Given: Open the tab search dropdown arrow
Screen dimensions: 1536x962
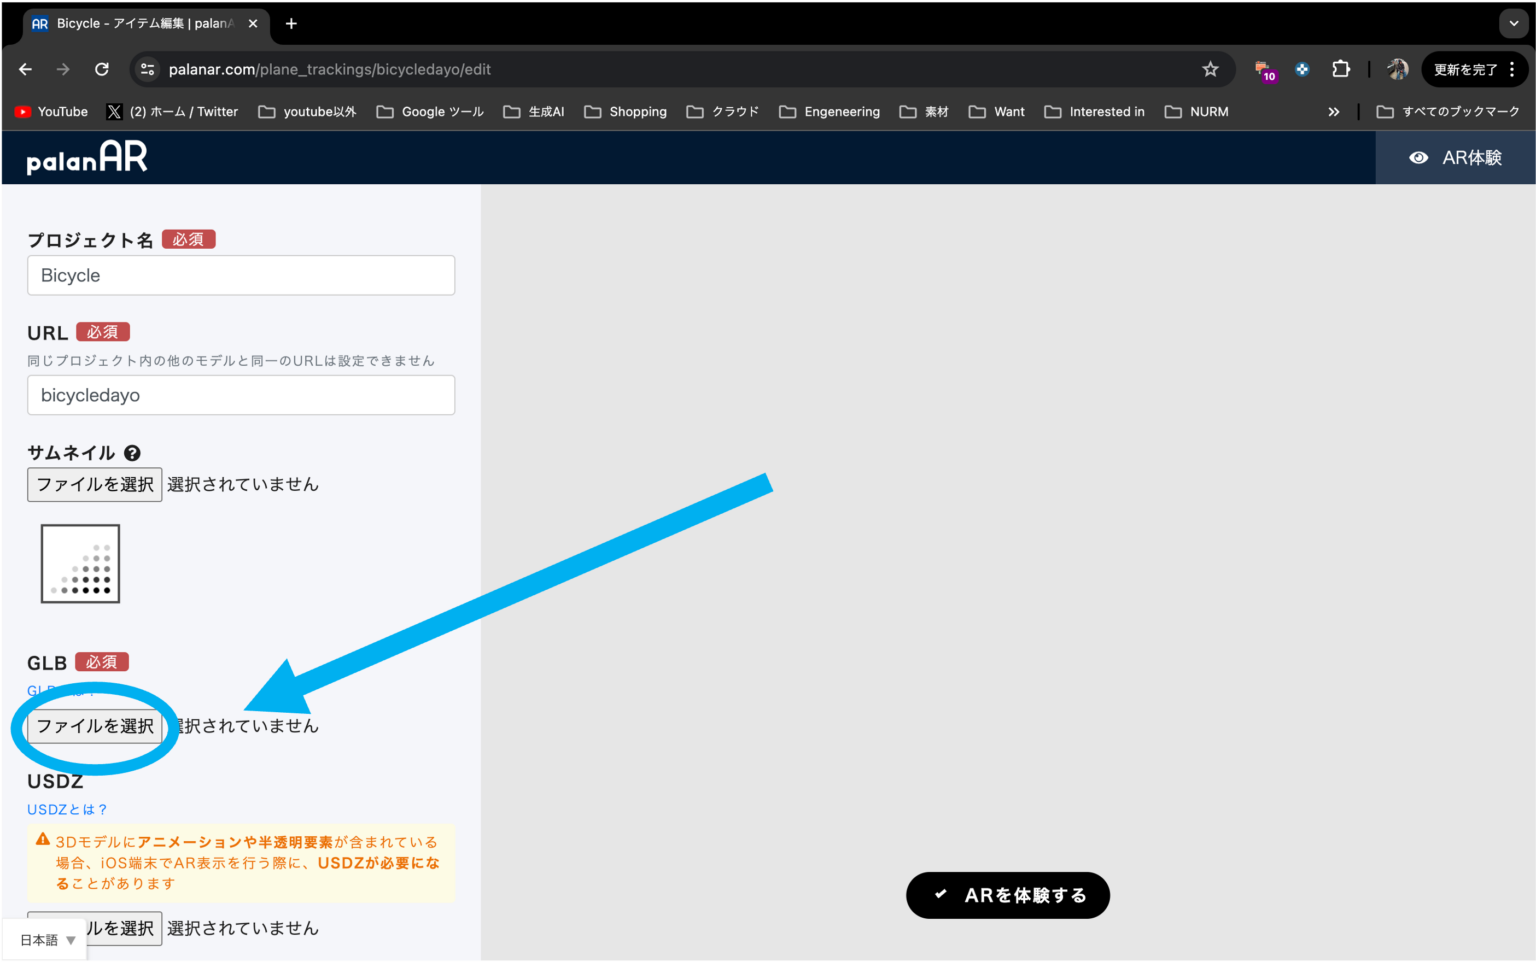Looking at the screenshot, I should tap(1513, 23).
